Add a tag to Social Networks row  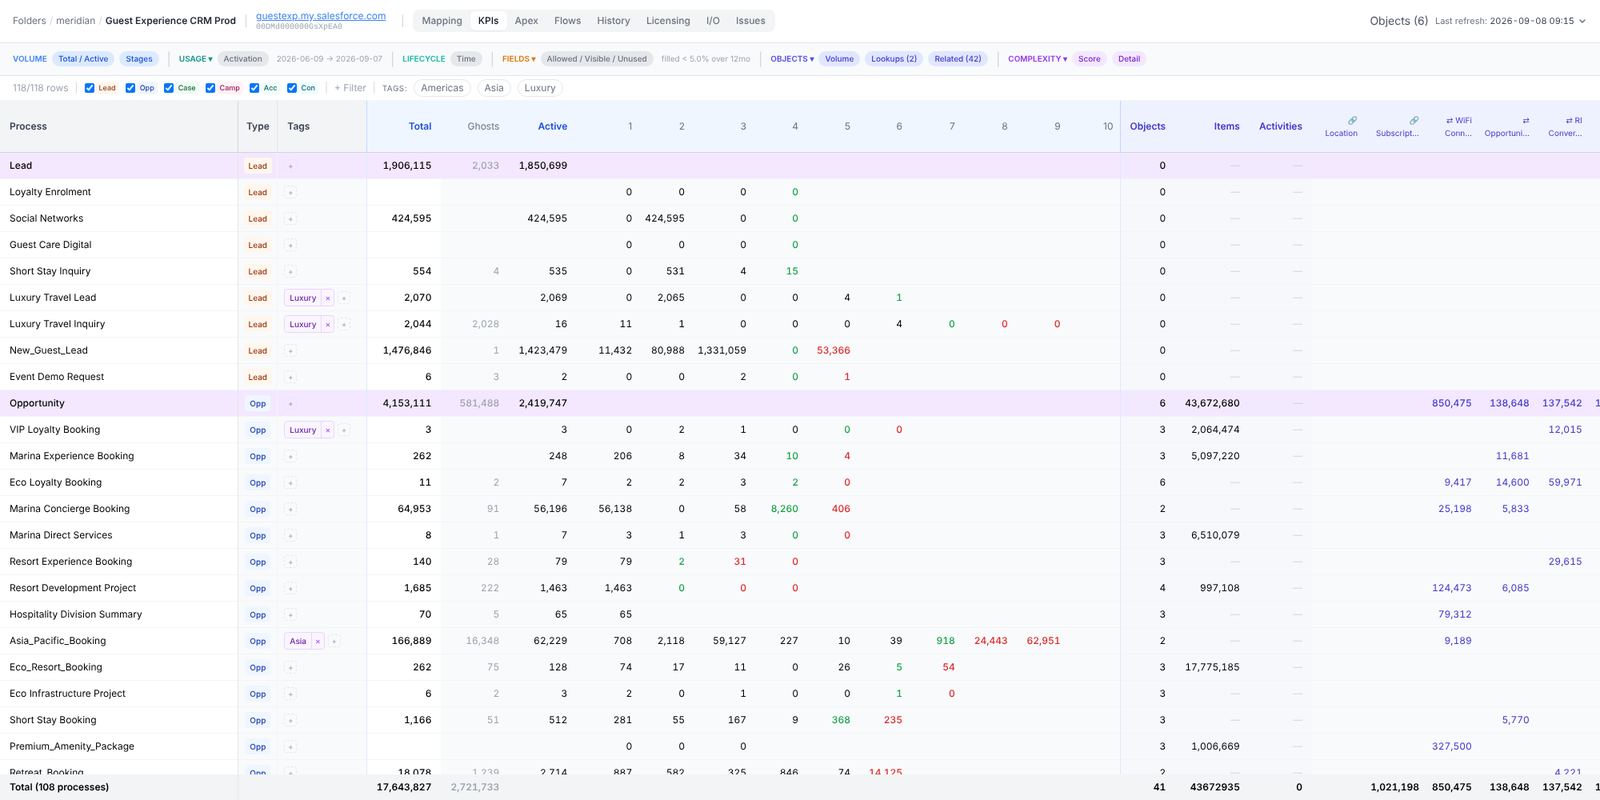click(290, 218)
